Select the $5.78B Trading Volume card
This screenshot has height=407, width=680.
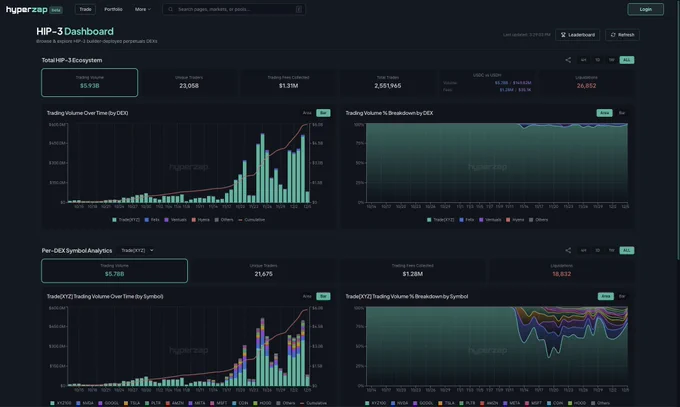114,271
